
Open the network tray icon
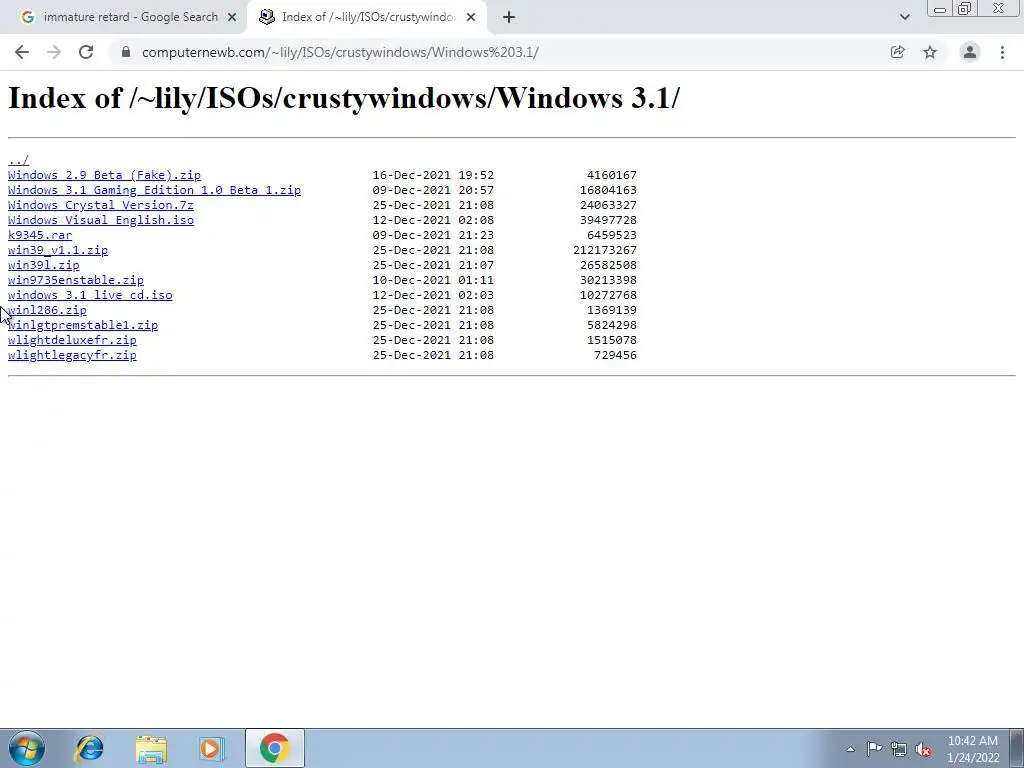(x=899, y=749)
